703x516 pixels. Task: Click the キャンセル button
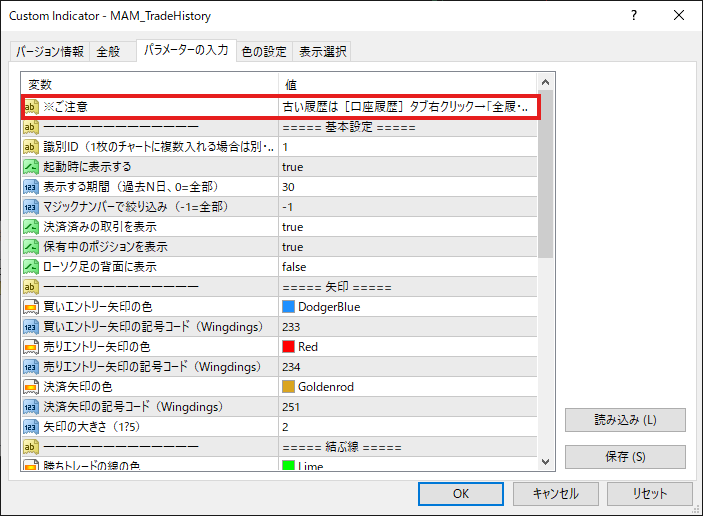point(555,494)
